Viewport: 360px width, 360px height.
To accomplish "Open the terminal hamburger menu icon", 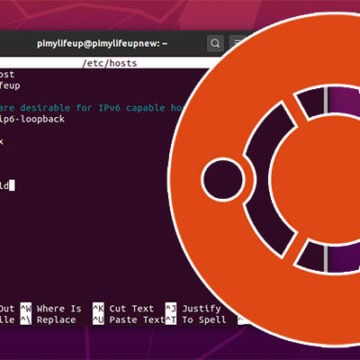I will pyautogui.click(x=236, y=43).
